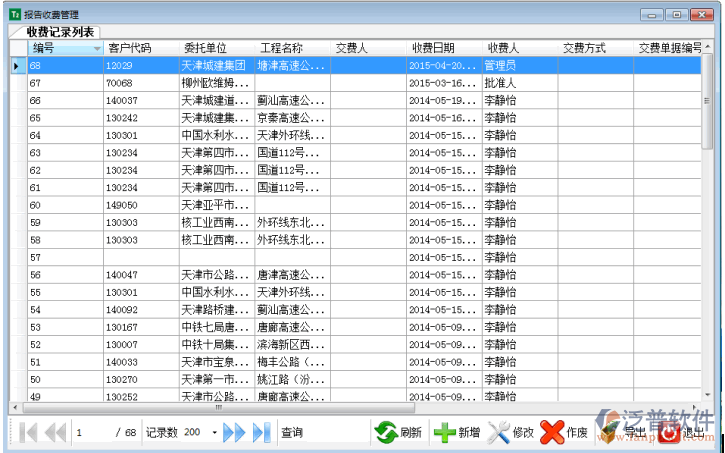Screen dimensions: 725x453
Task: Click 京秦高速公 project cell in row 65
Action: coord(293,118)
